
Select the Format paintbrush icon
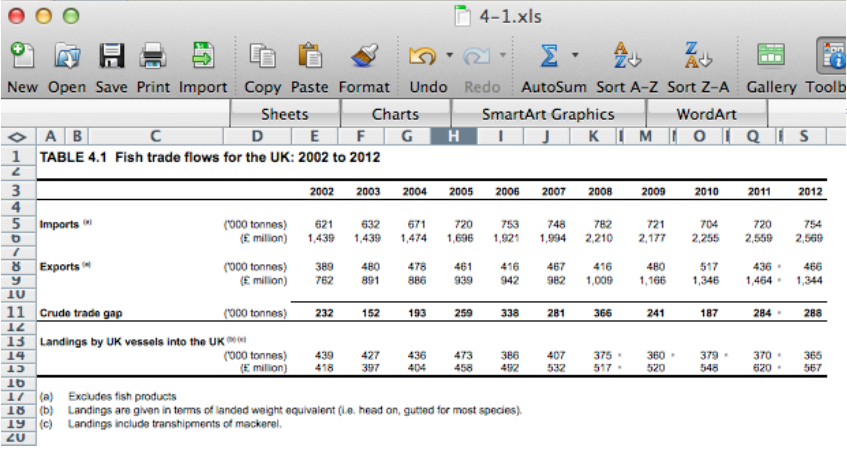point(364,55)
